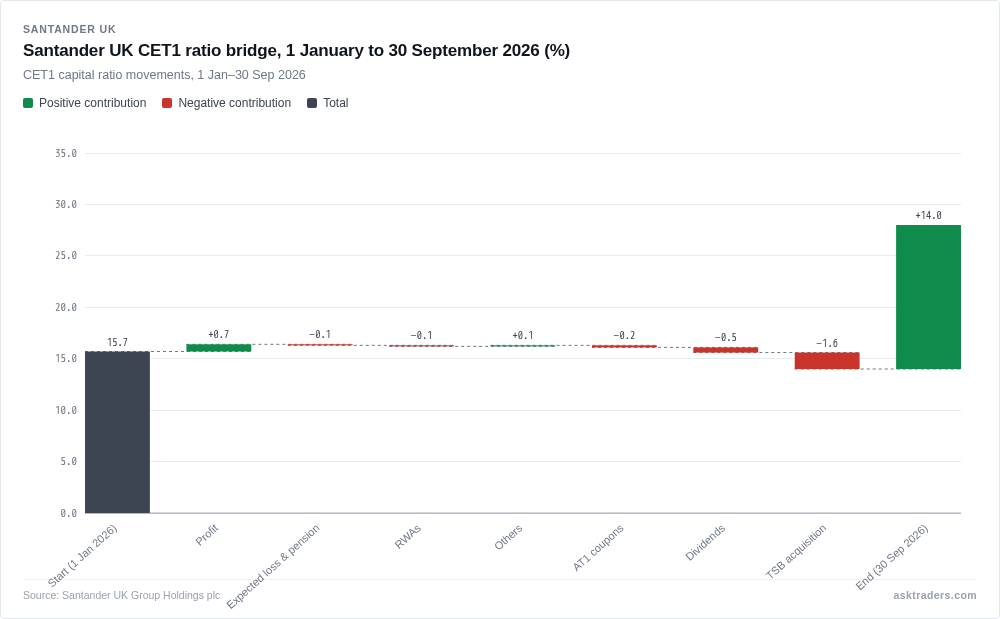The width and height of the screenshot is (1000, 619).
Task: Click the RWAs x-axis label
Action: click(408, 537)
